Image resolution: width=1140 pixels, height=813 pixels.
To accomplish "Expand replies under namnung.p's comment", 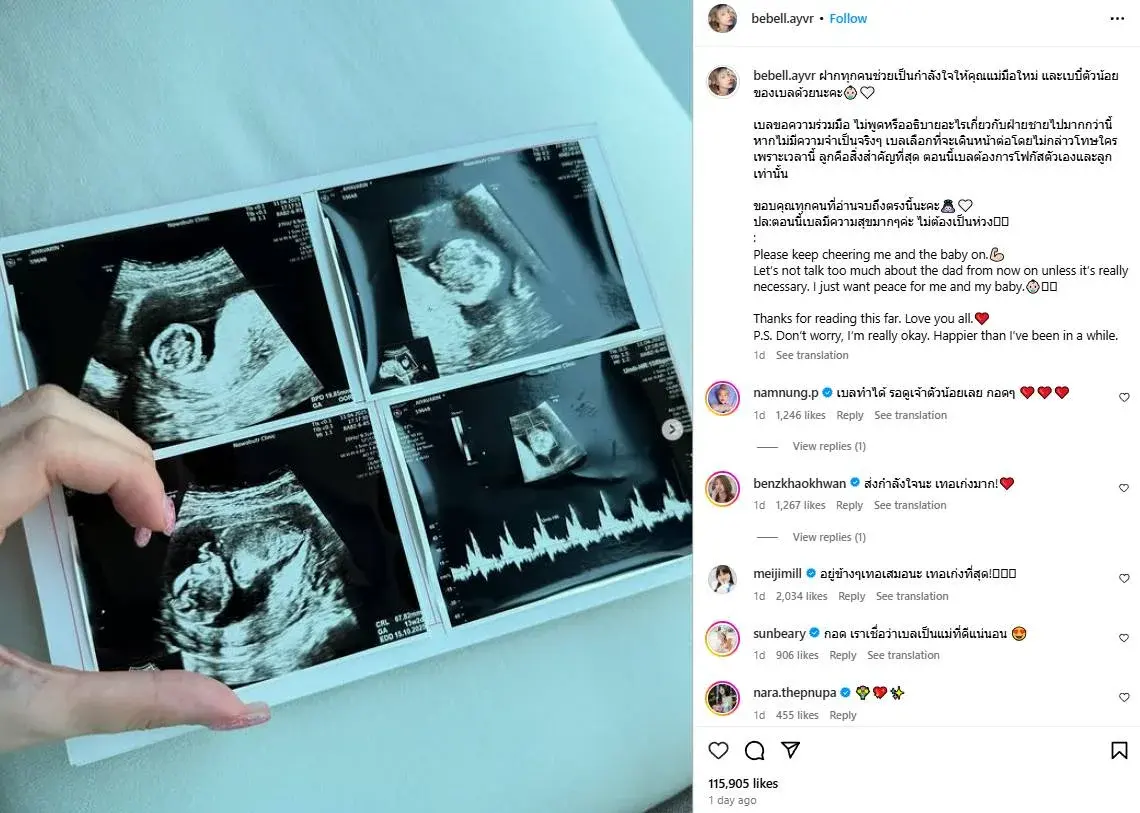I will pos(829,446).
